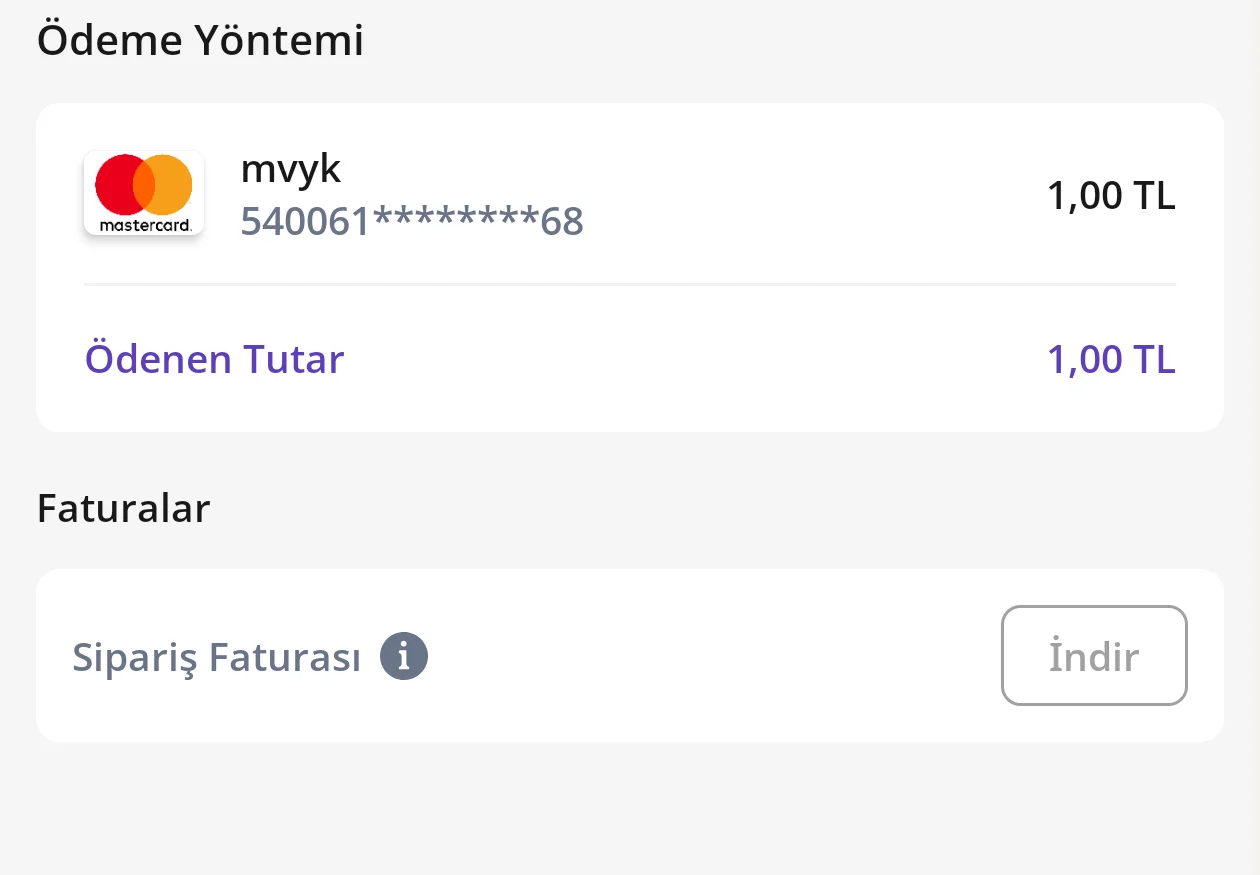The image size is (1260, 875).
Task: Click the divider line under the card row
Action: click(630, 285)
